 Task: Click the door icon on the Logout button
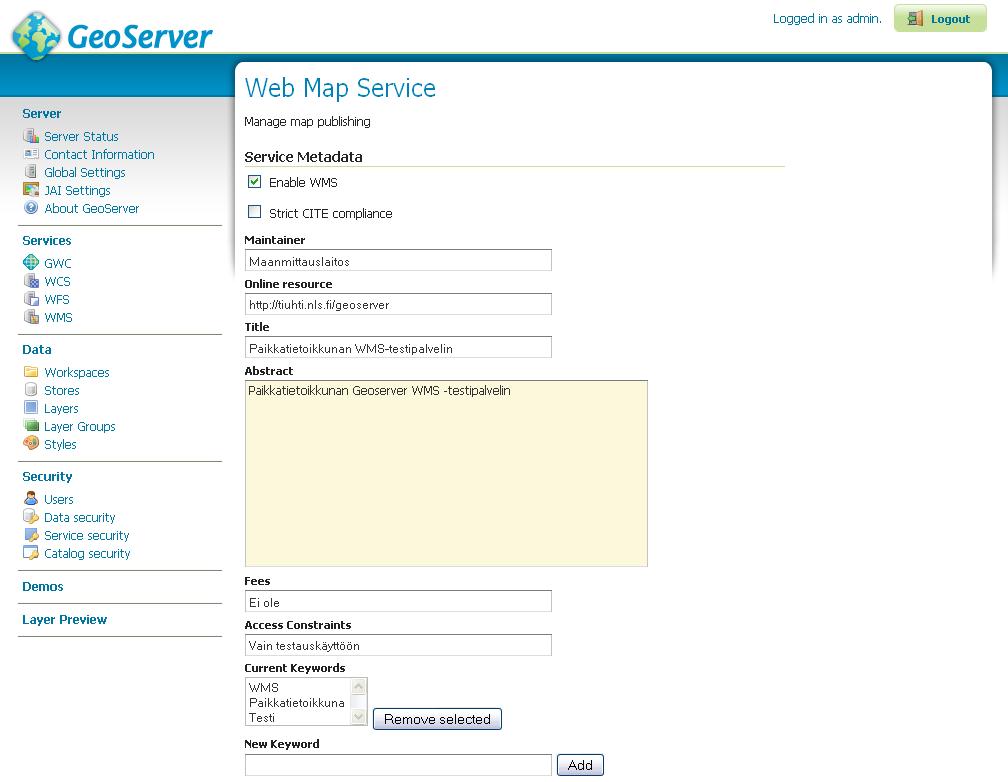[915, 19]
